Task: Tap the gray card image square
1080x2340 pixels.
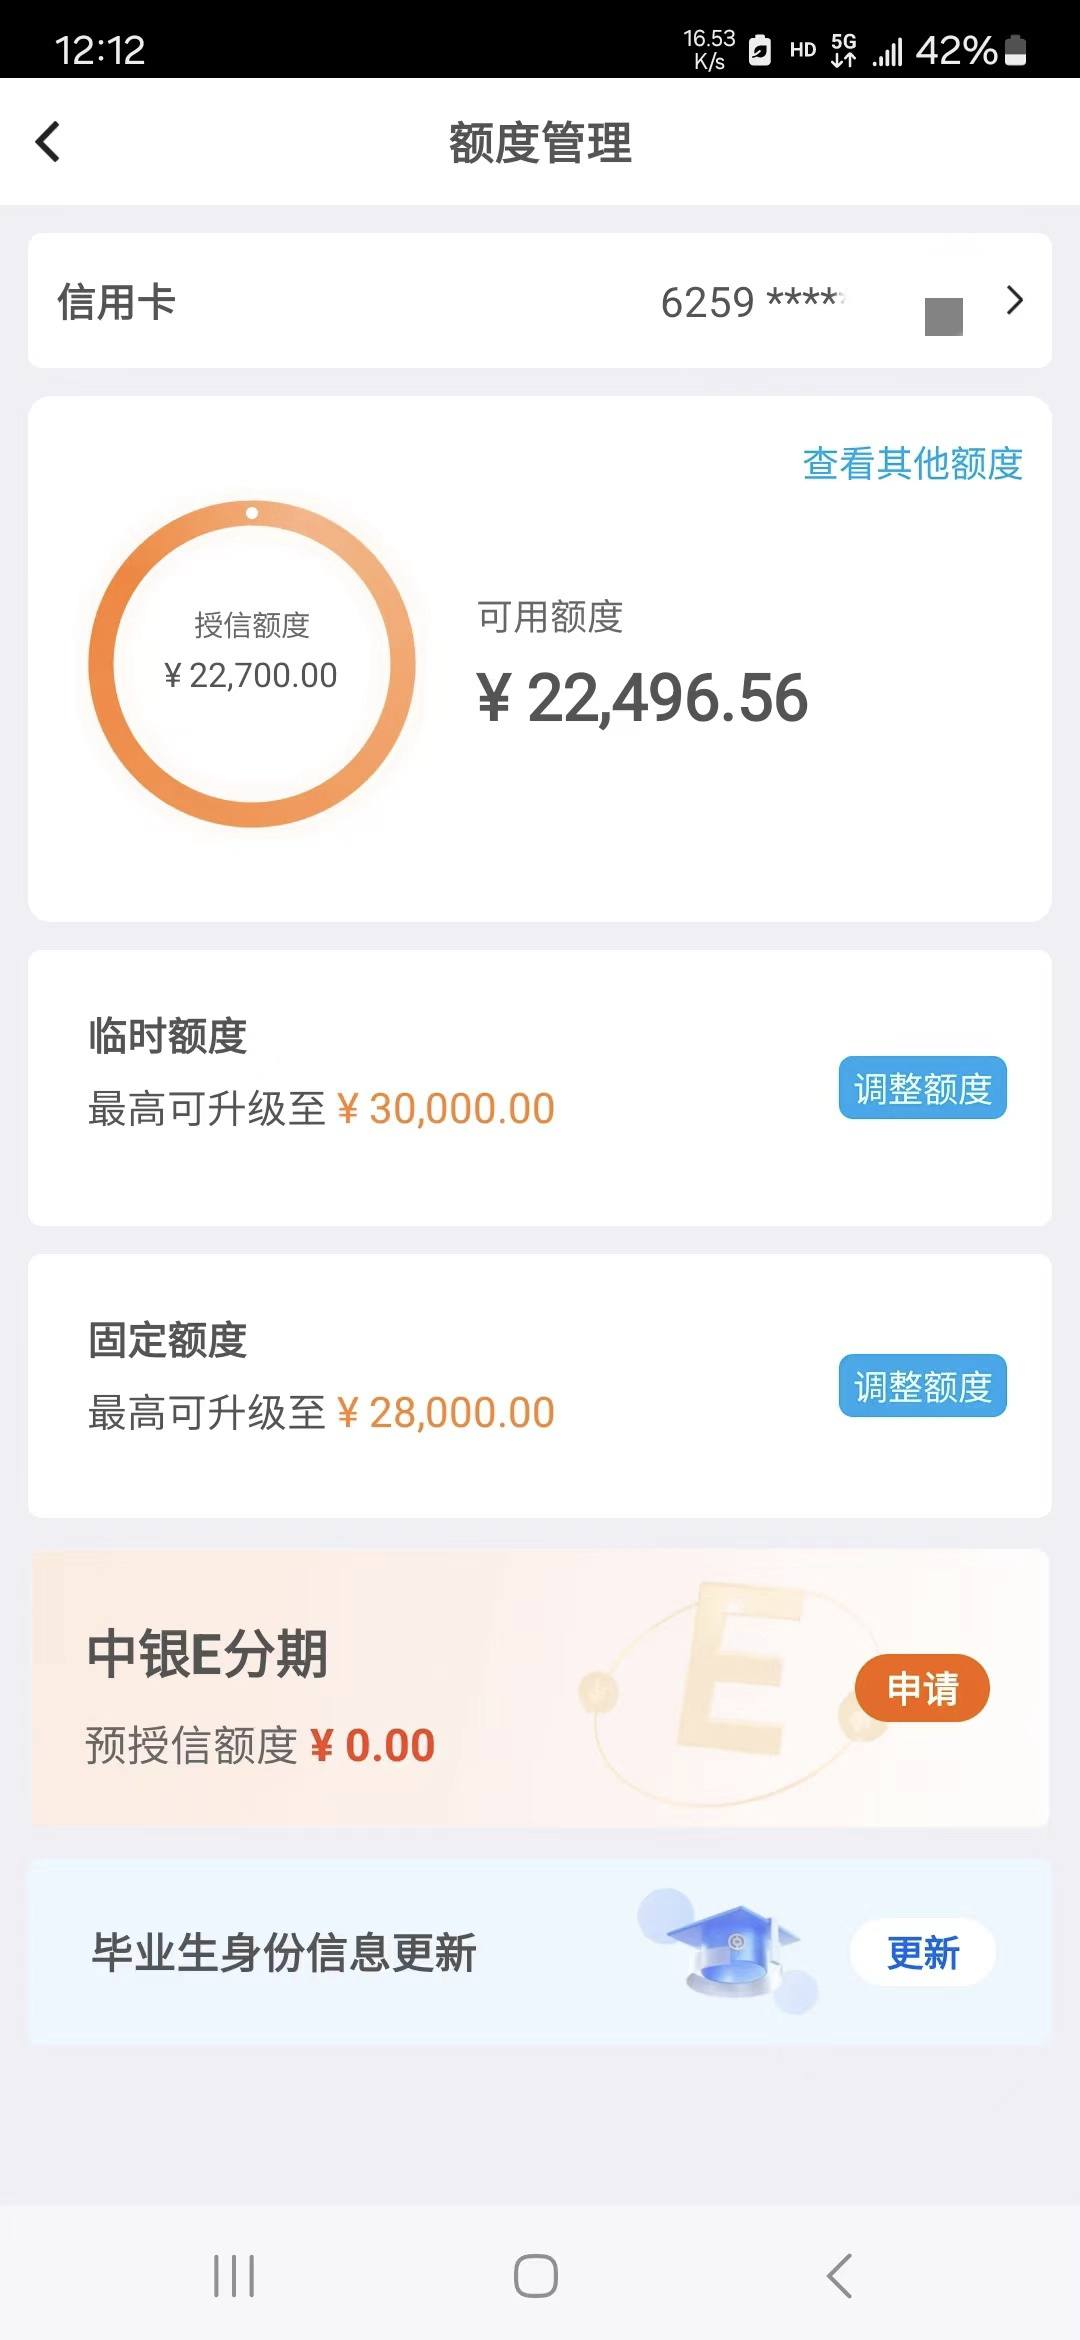Action: pos(943,317)
